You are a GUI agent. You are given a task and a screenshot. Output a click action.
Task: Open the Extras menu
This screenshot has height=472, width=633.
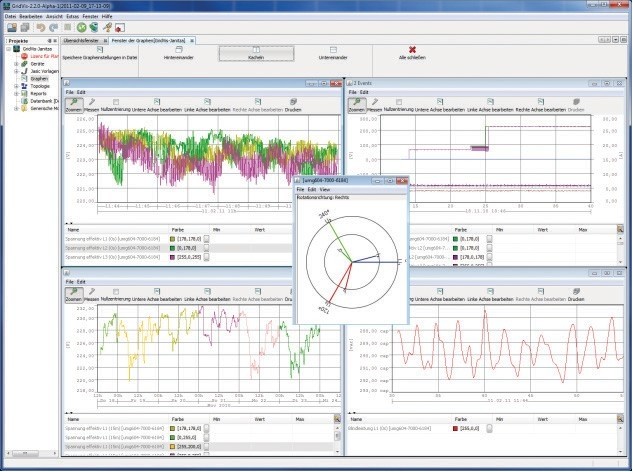(72, 17)
